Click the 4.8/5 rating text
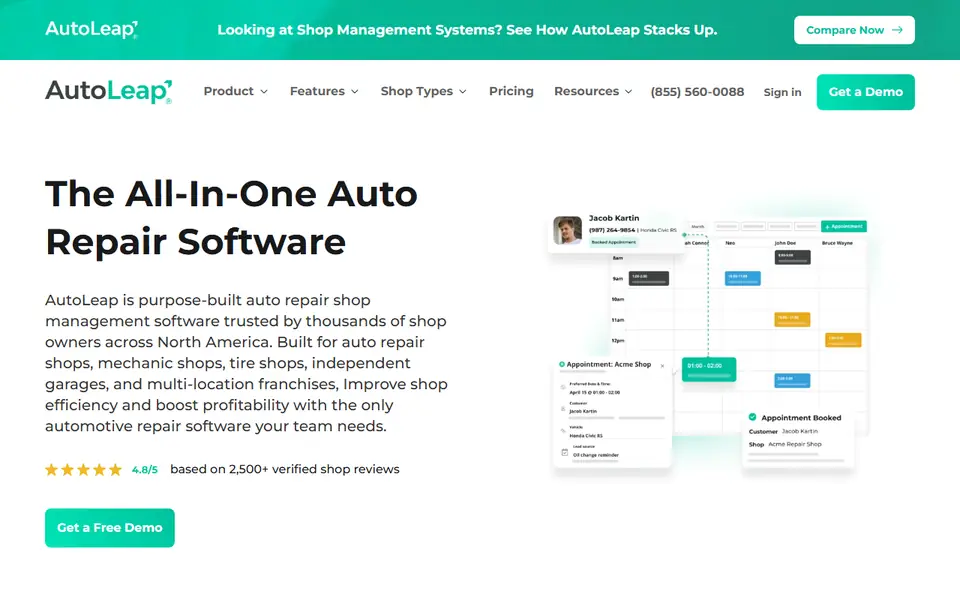The image size is (960, 600). [144, 470]
